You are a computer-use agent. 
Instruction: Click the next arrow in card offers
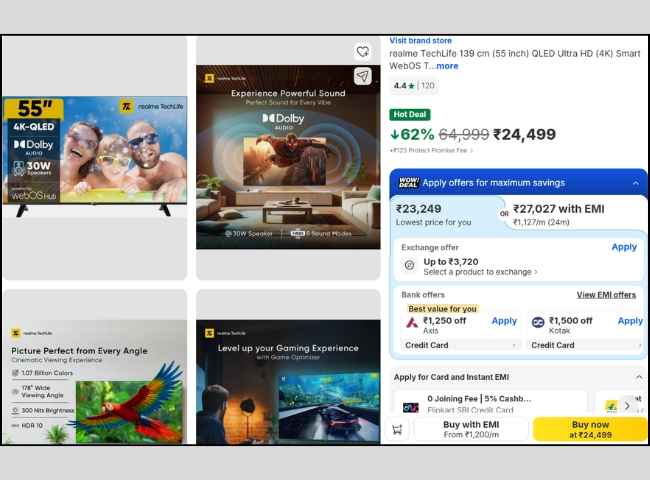[627, 406]
